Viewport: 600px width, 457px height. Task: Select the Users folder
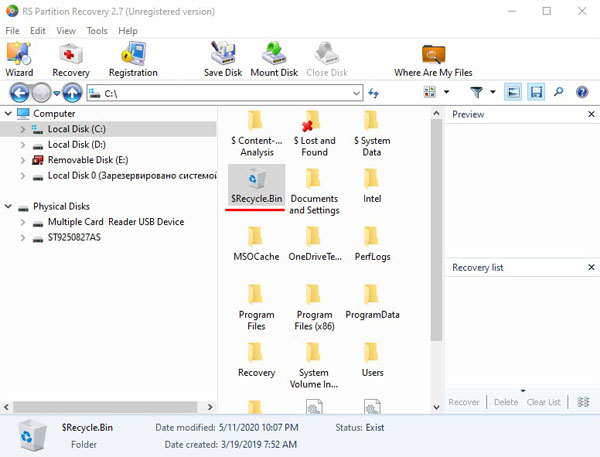click(x=372, y=360)
